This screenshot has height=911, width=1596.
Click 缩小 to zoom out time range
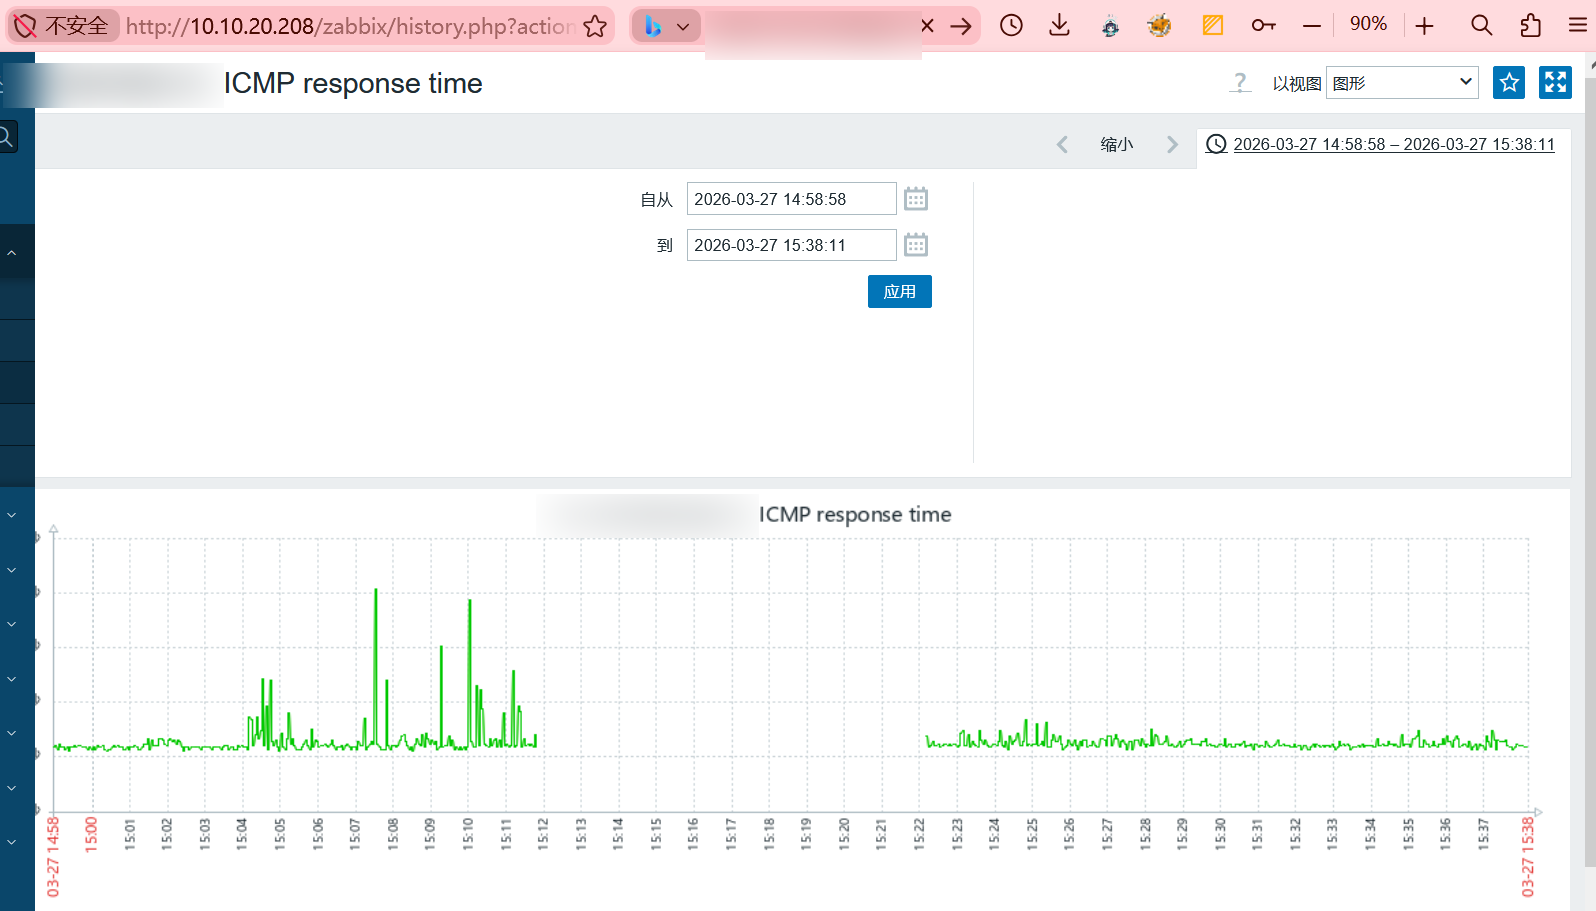pos(1116,145)
